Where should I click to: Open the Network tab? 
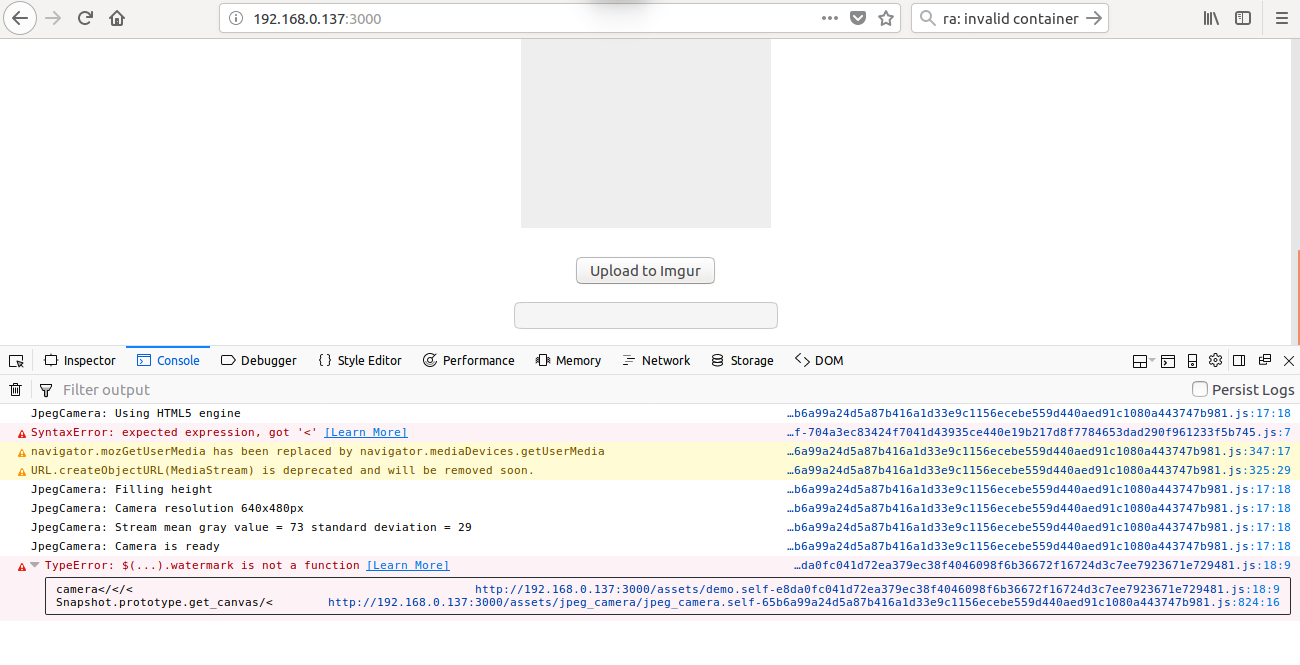point(656,360)
